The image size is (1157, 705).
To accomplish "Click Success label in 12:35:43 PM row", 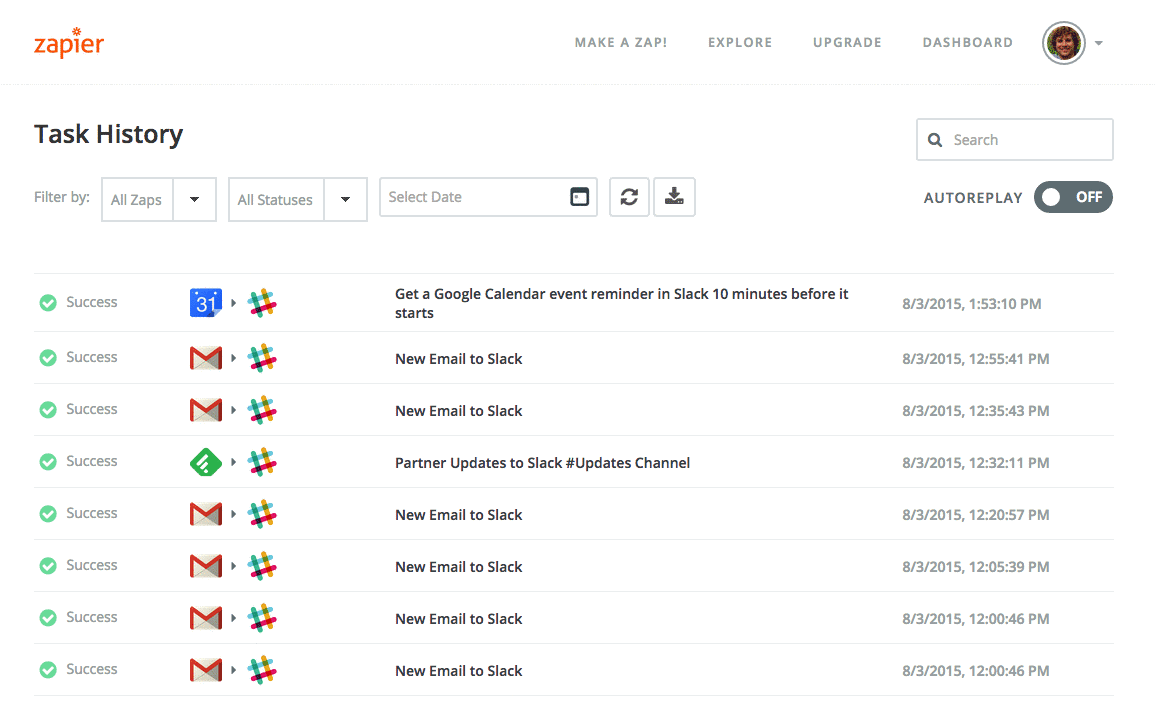I will point(91,409).
